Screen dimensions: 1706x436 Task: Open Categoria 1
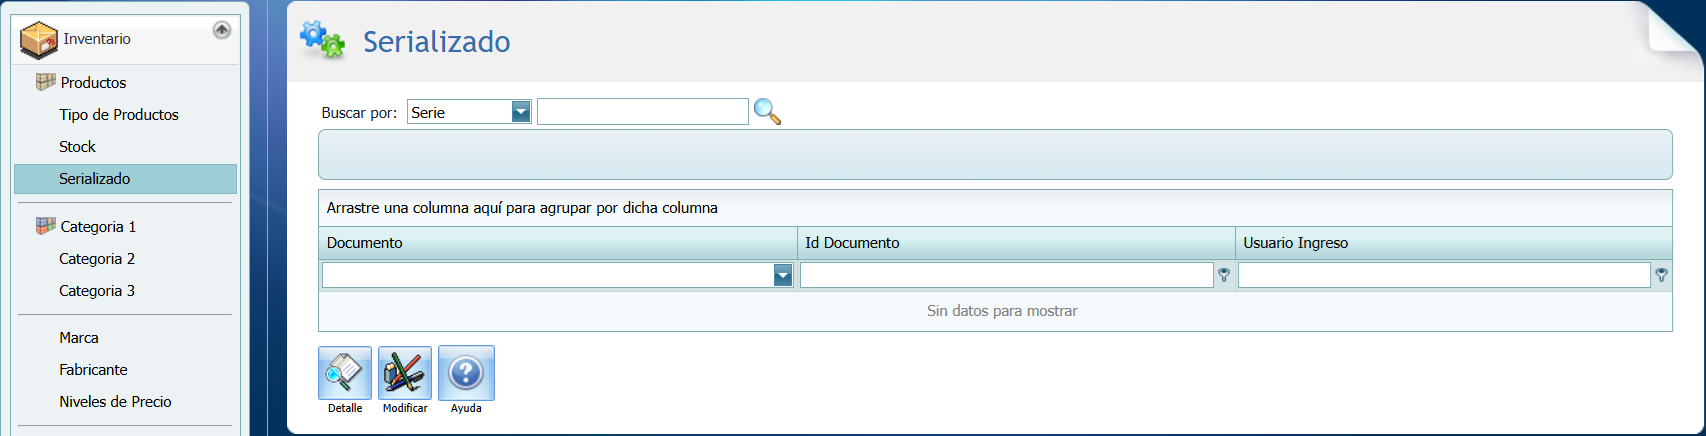(98, 227)
